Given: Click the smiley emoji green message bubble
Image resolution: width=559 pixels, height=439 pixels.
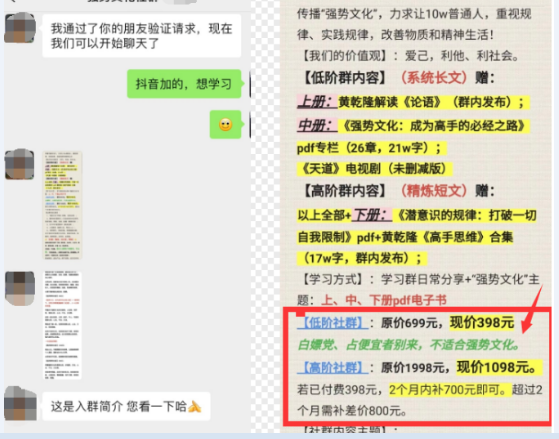Looking at the screenshot, I should click(x=226, y=124).
